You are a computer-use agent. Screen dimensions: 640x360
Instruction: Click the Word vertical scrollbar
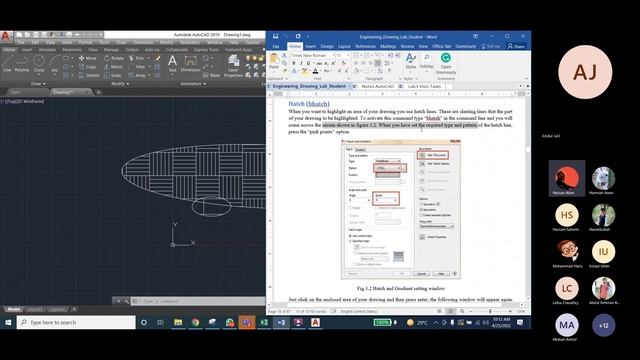528,196
